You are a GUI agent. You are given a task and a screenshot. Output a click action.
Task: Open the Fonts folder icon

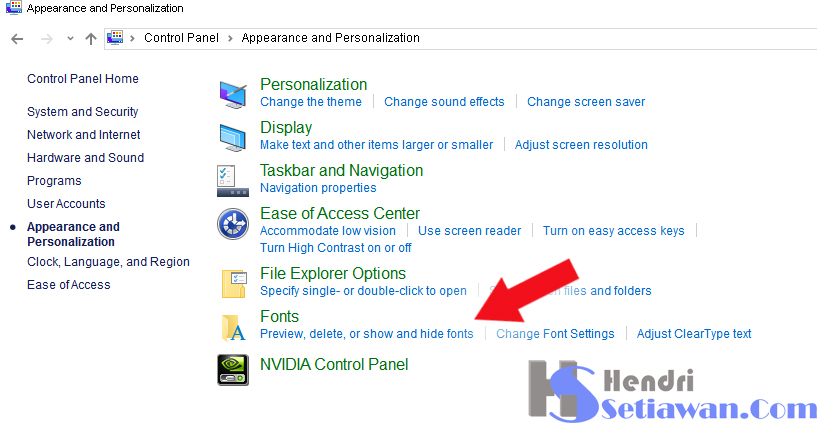tap(232, 326)
